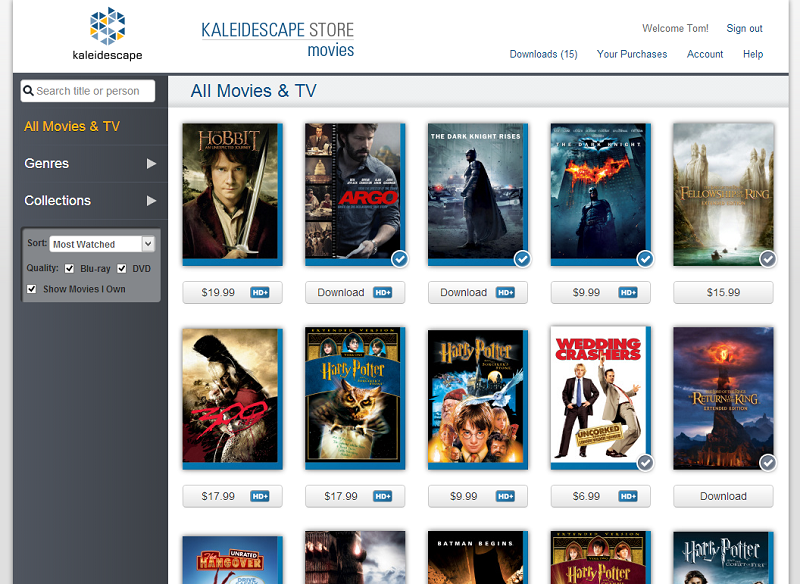Click the checkmark badge on Return of the King
800x584 pixels.
[768, 463]
